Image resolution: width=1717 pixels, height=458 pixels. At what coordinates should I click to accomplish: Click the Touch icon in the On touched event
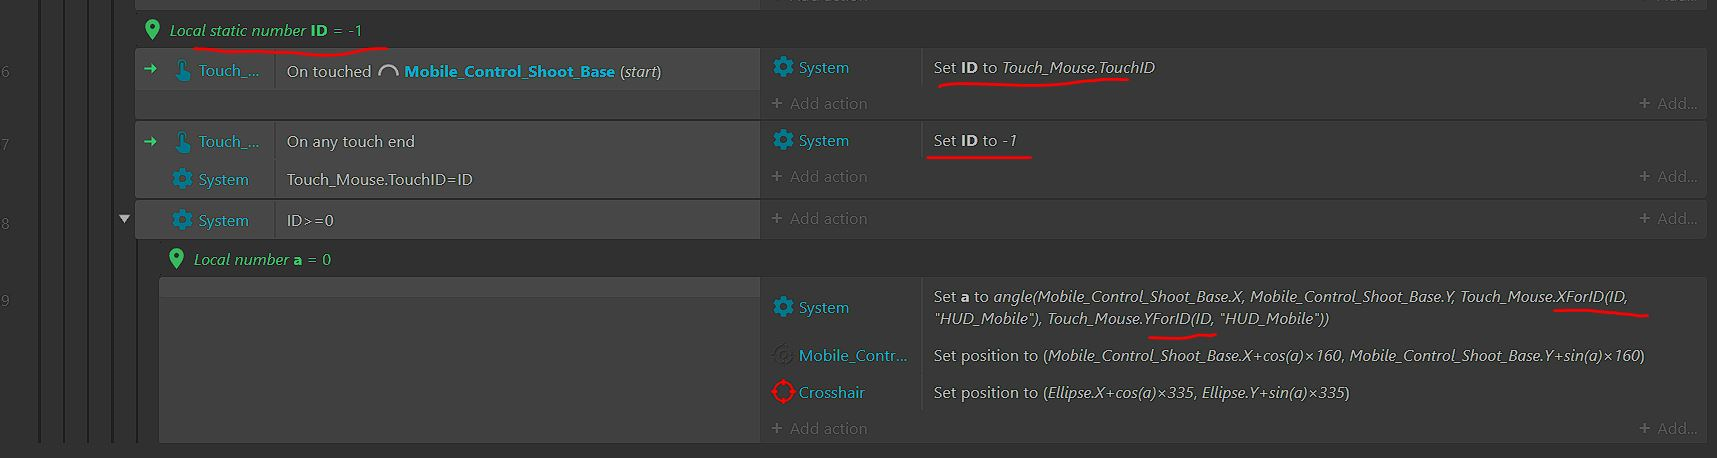tap(183, 71)
